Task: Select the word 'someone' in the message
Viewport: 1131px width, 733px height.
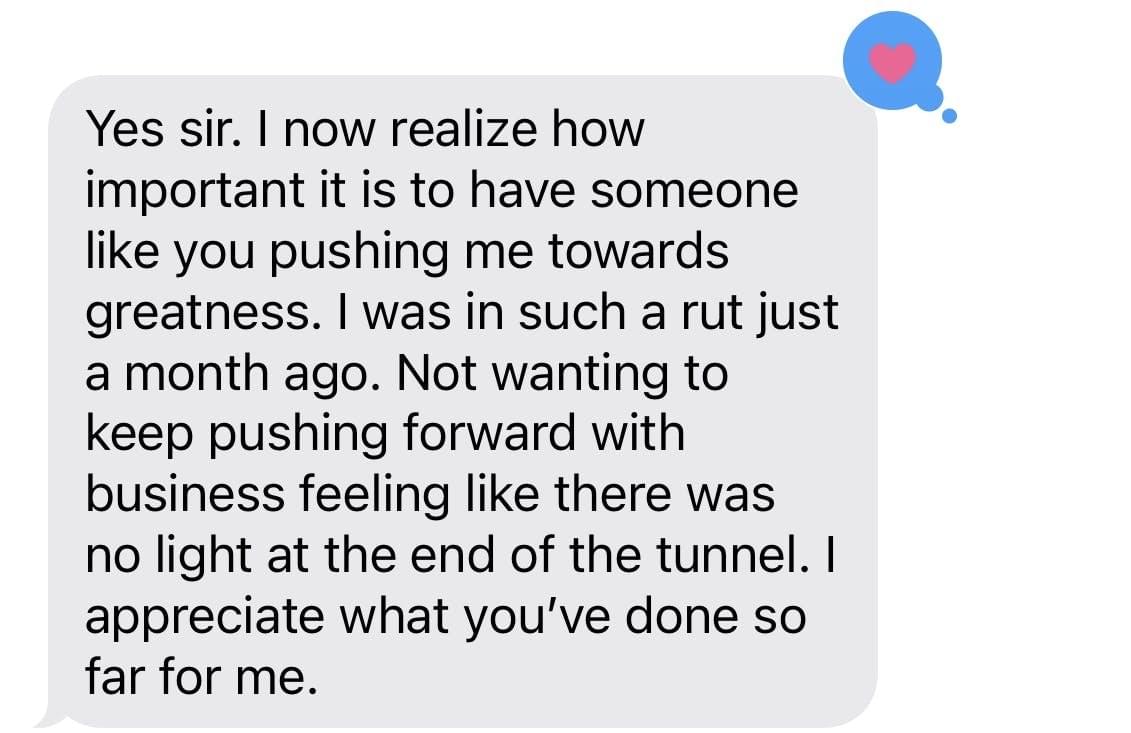Action: click(694, 192)
